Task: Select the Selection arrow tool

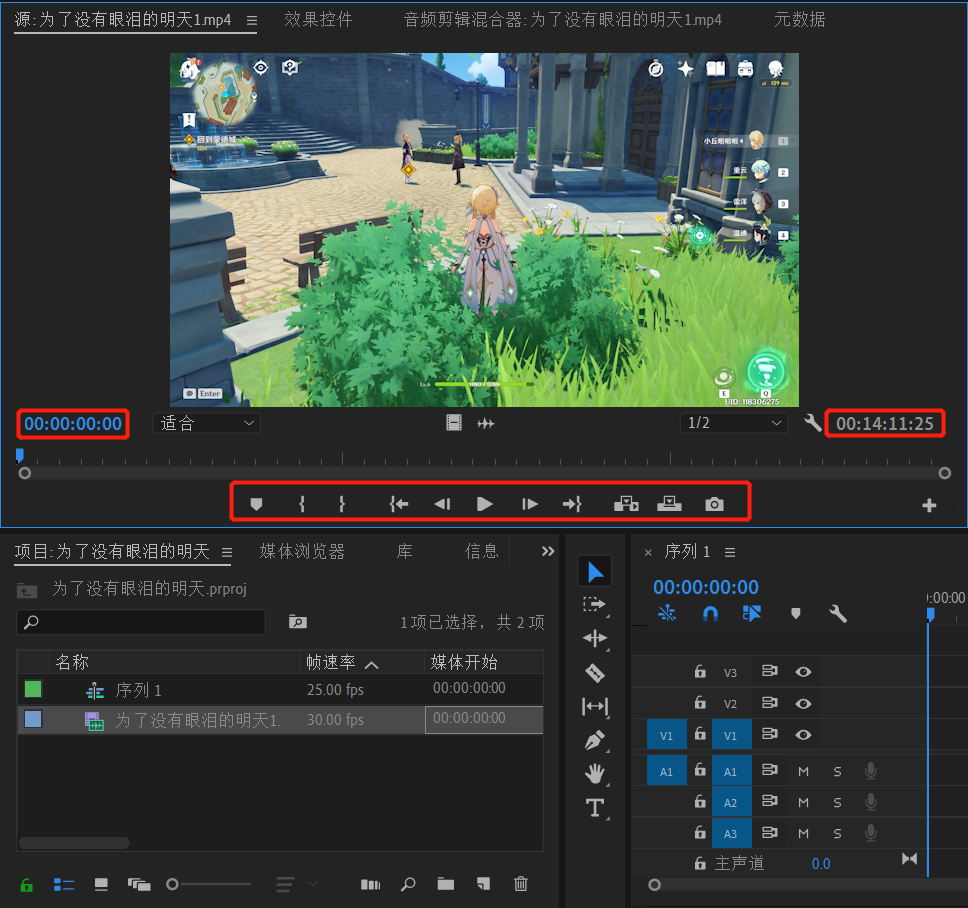Action: [595, 572]
